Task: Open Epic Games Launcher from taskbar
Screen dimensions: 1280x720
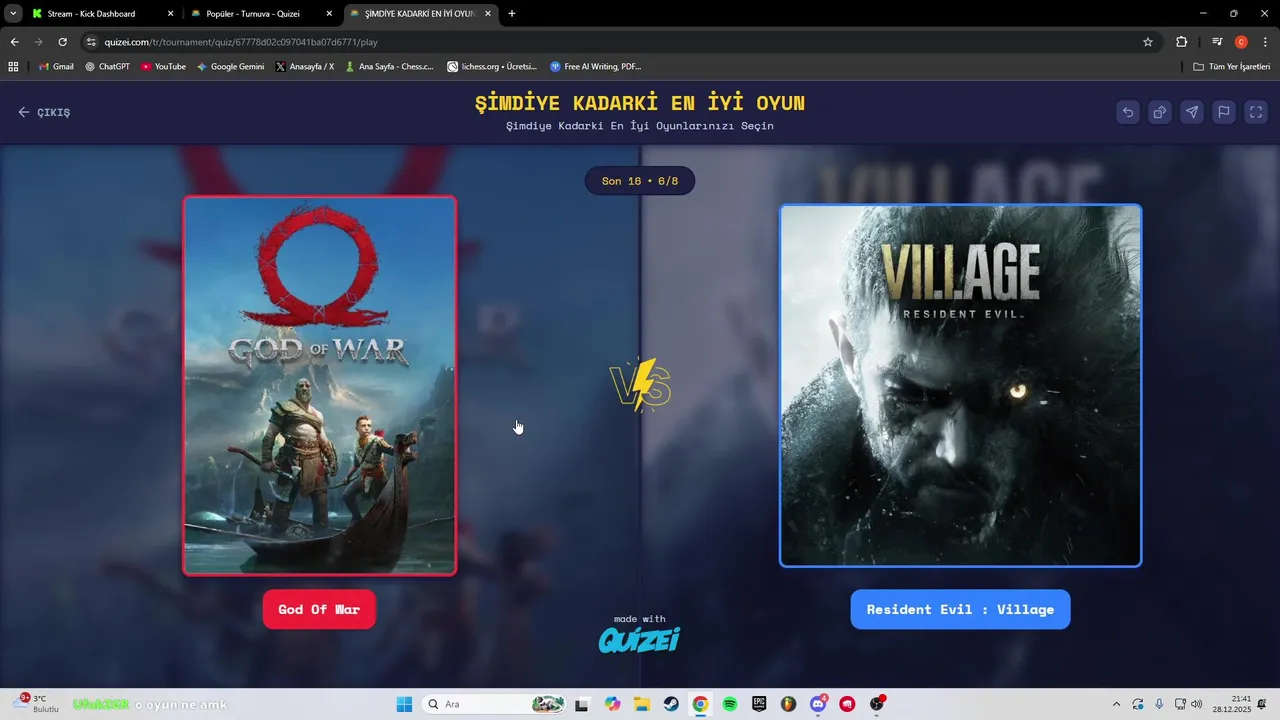Action: 759,704
